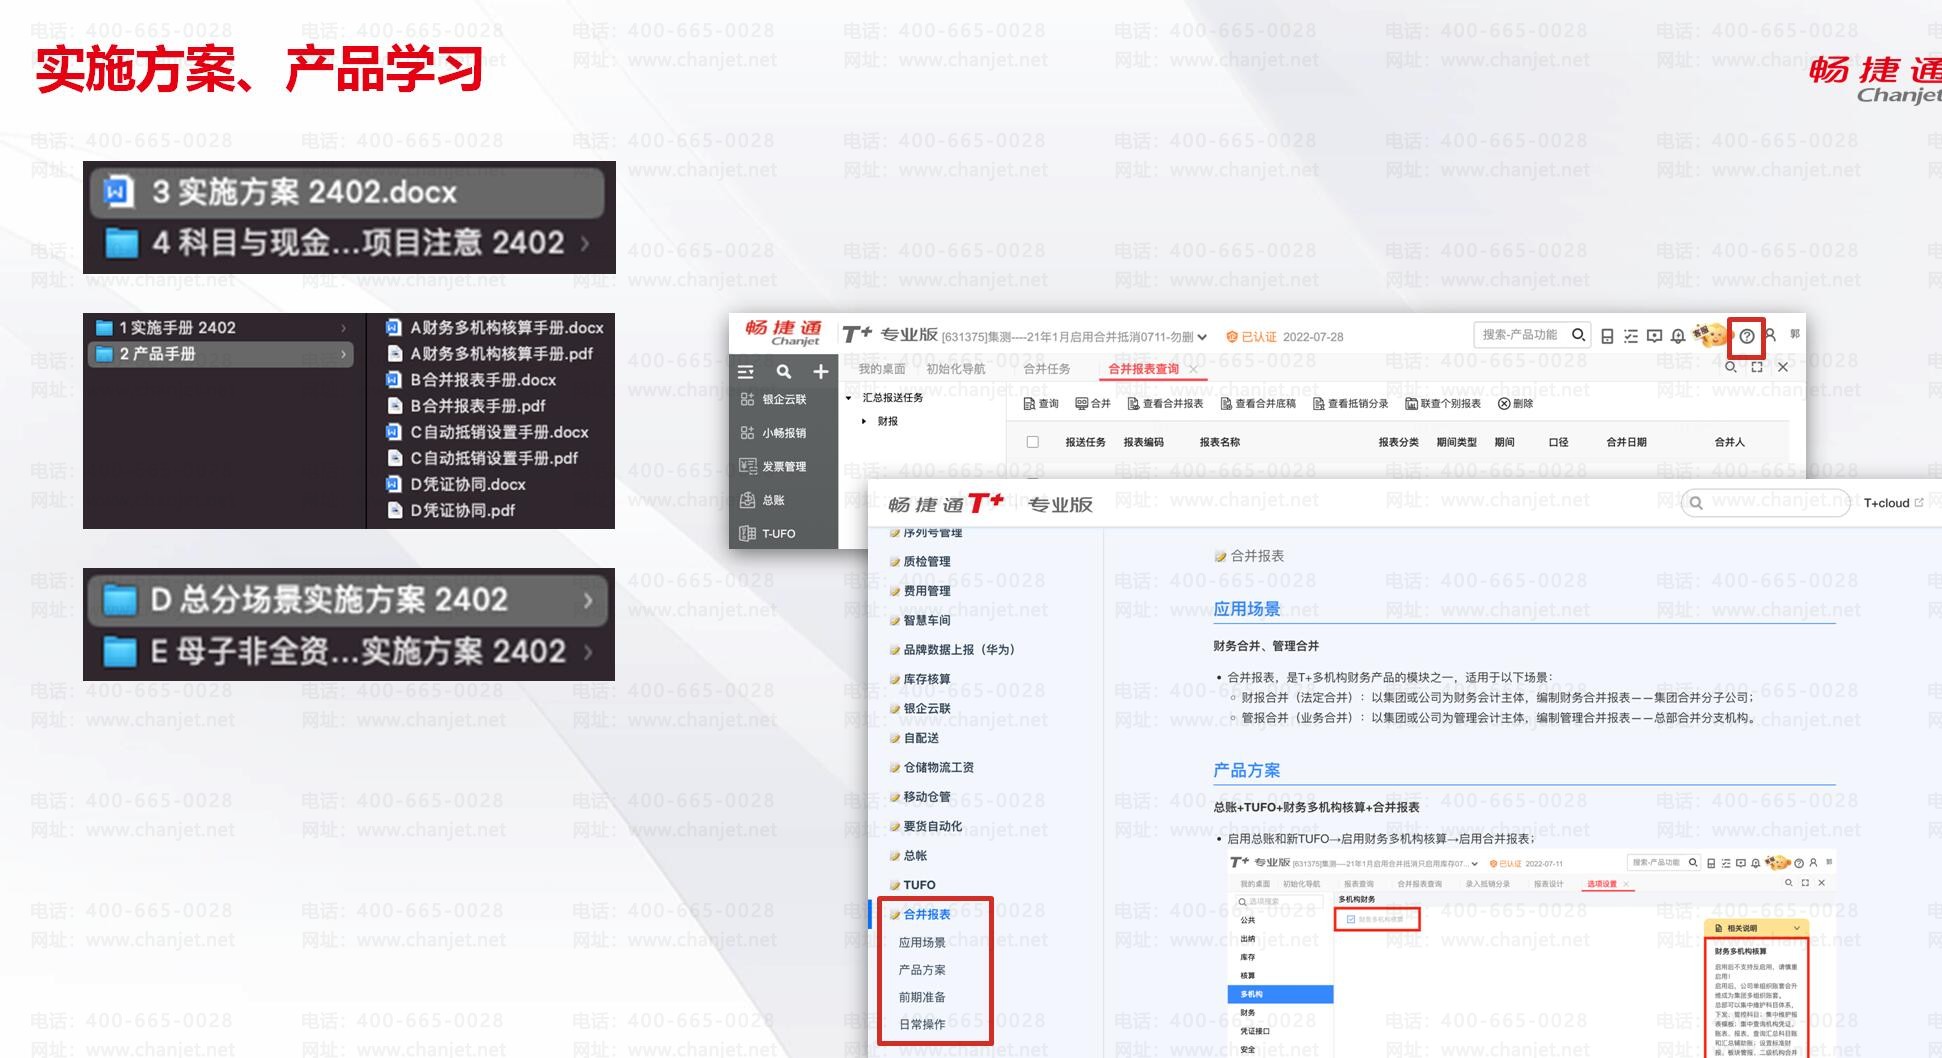Image resolution: width=1942 pixels, height=1058 pixels.
Task: Click the calculator icon in T+ header
Action: (x=1607, y=336)
